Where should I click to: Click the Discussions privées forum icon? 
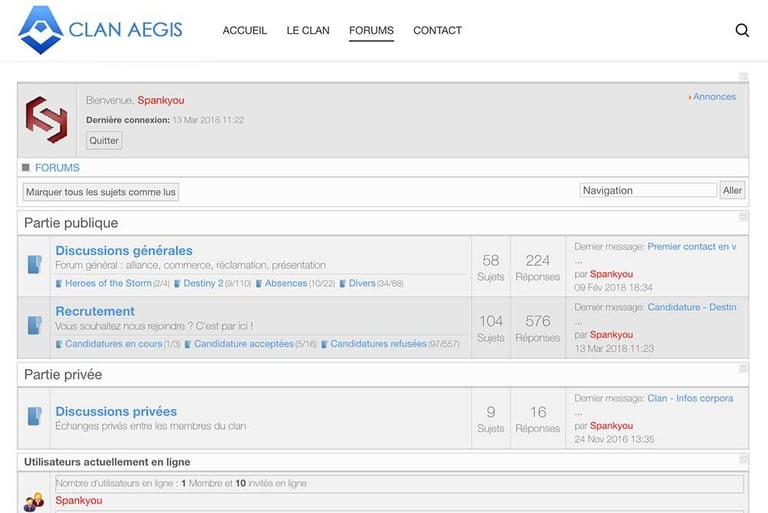click(x=34, y=416)
